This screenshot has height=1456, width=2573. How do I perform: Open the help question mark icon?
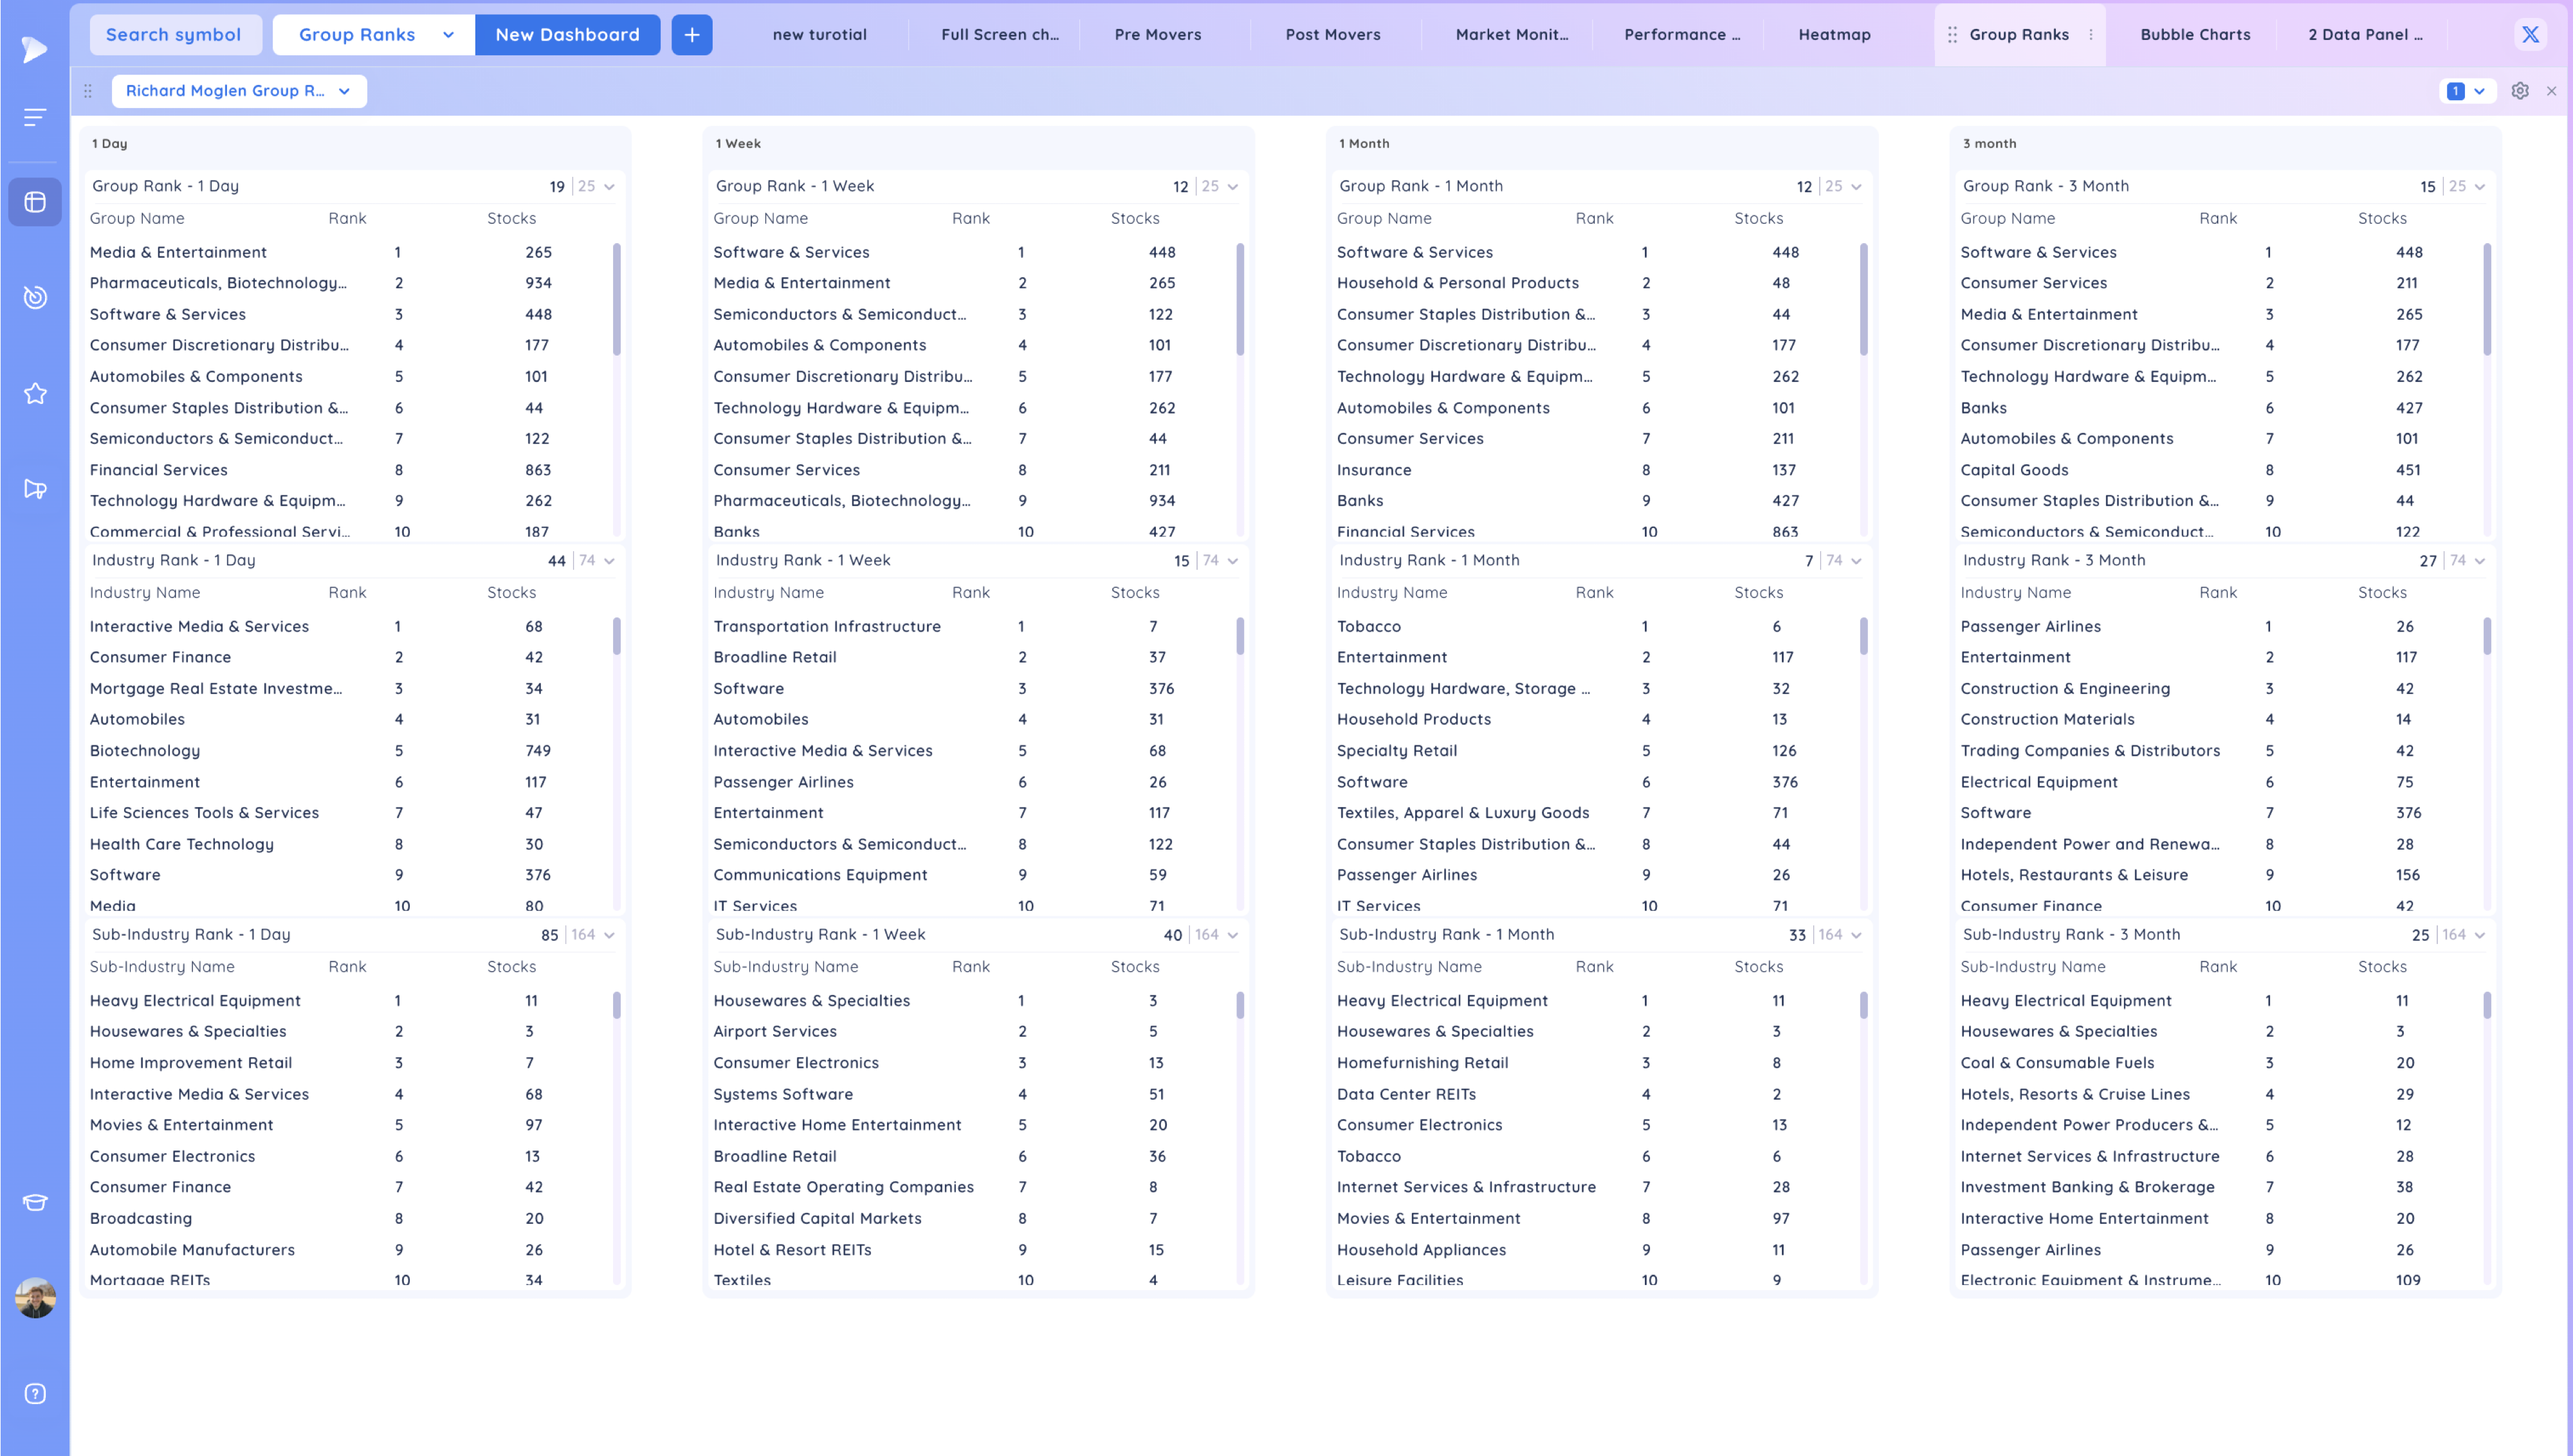point(35,1394)
